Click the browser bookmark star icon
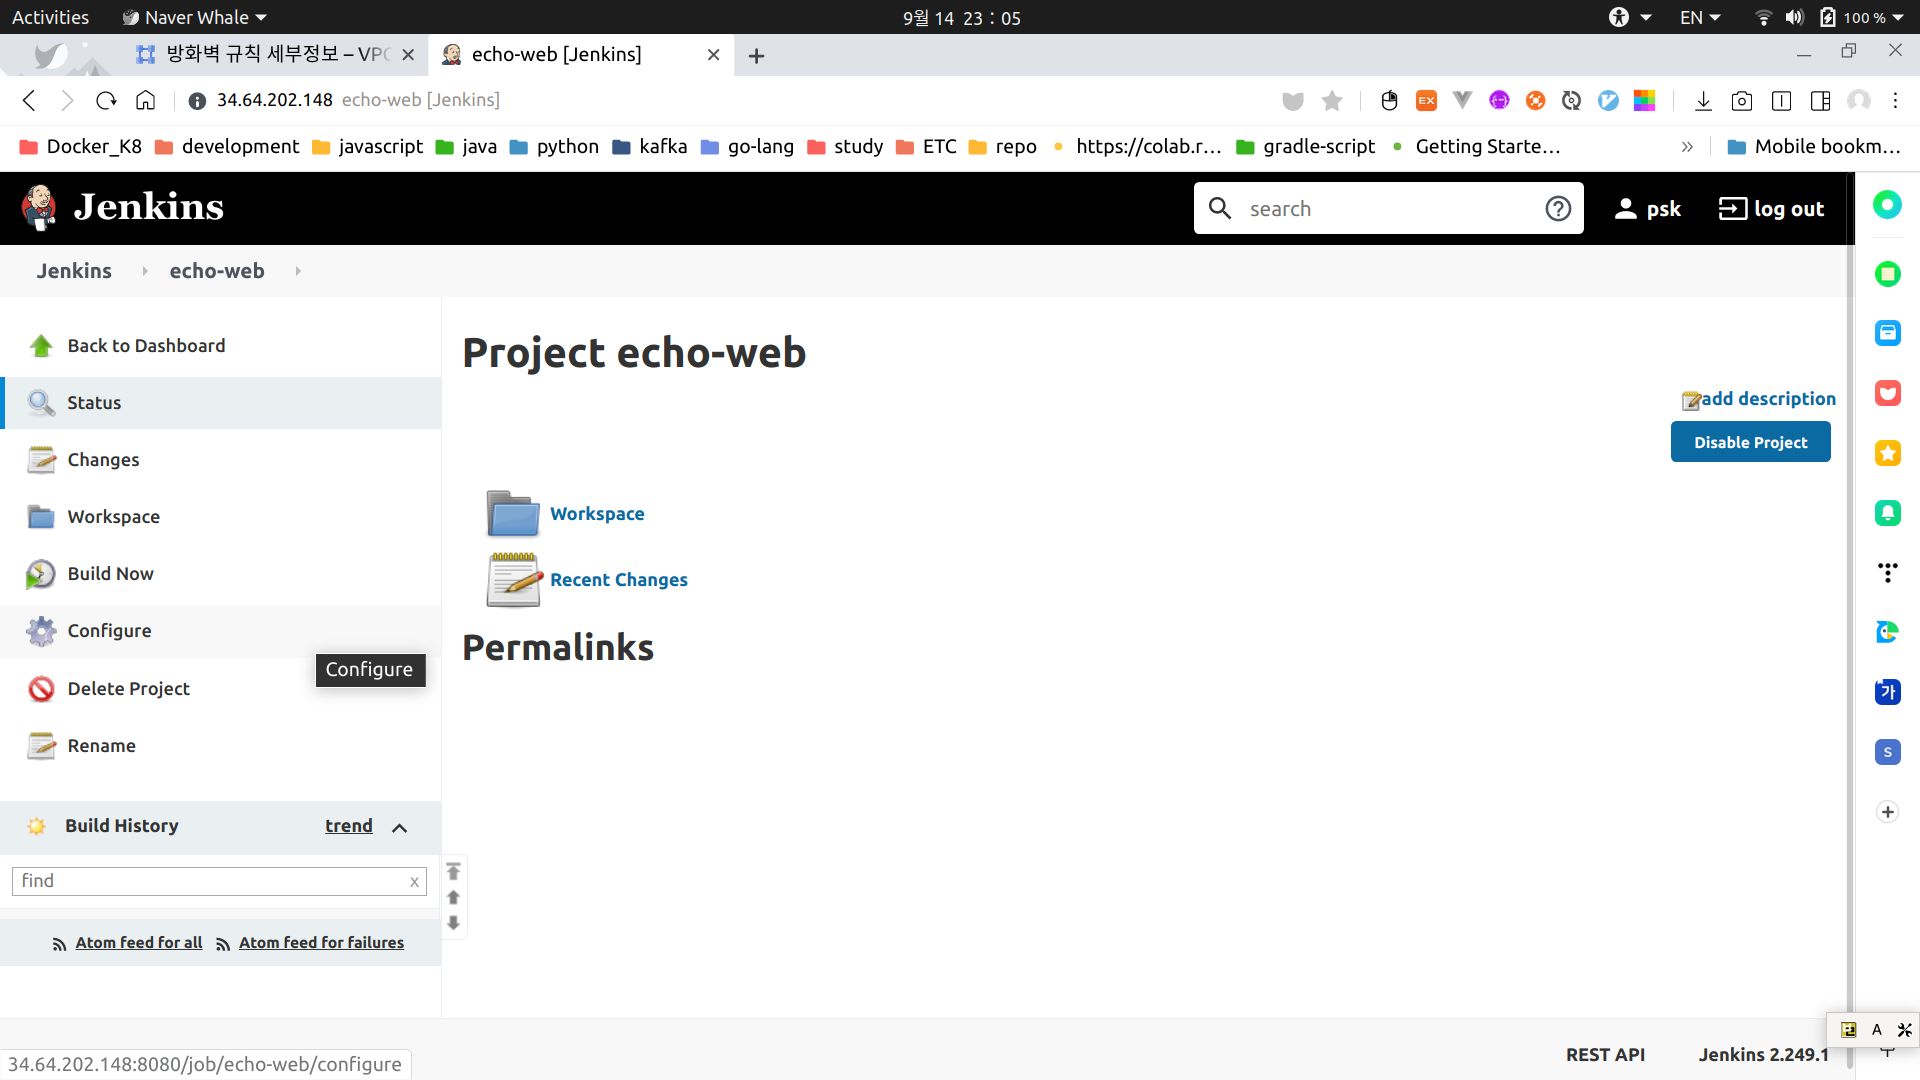The image size is (1920, 1080). coord(1331,100)
